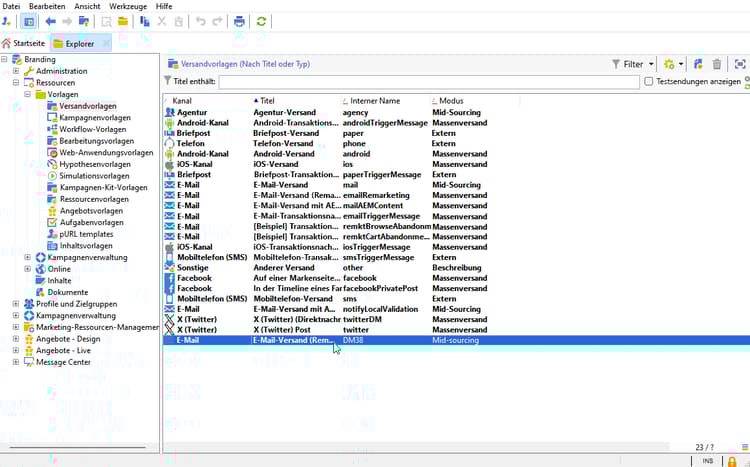This screenshot has height=467, width=750.
Task: Expand the Message Center node
Action: point(16,362)
